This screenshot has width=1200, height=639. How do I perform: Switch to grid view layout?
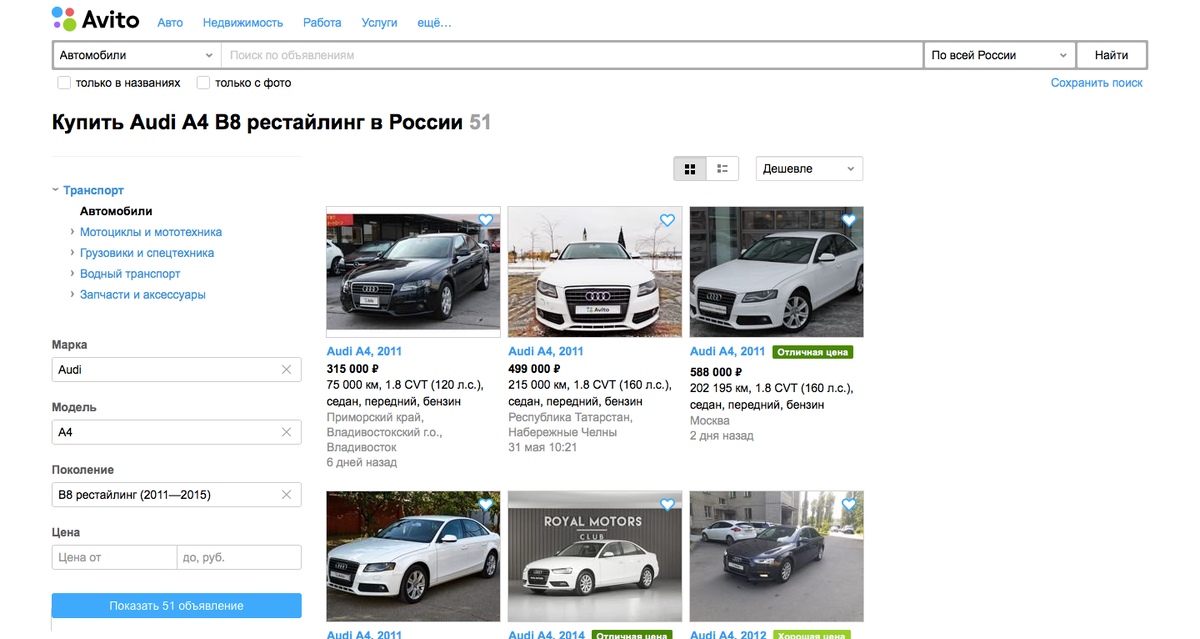(x=689, y=168)
